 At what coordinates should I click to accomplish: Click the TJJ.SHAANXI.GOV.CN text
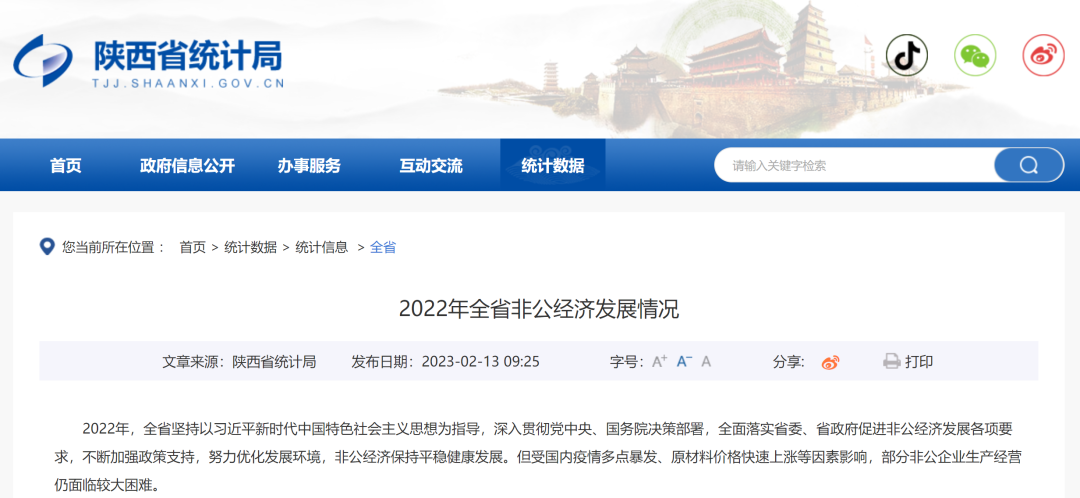188,83
